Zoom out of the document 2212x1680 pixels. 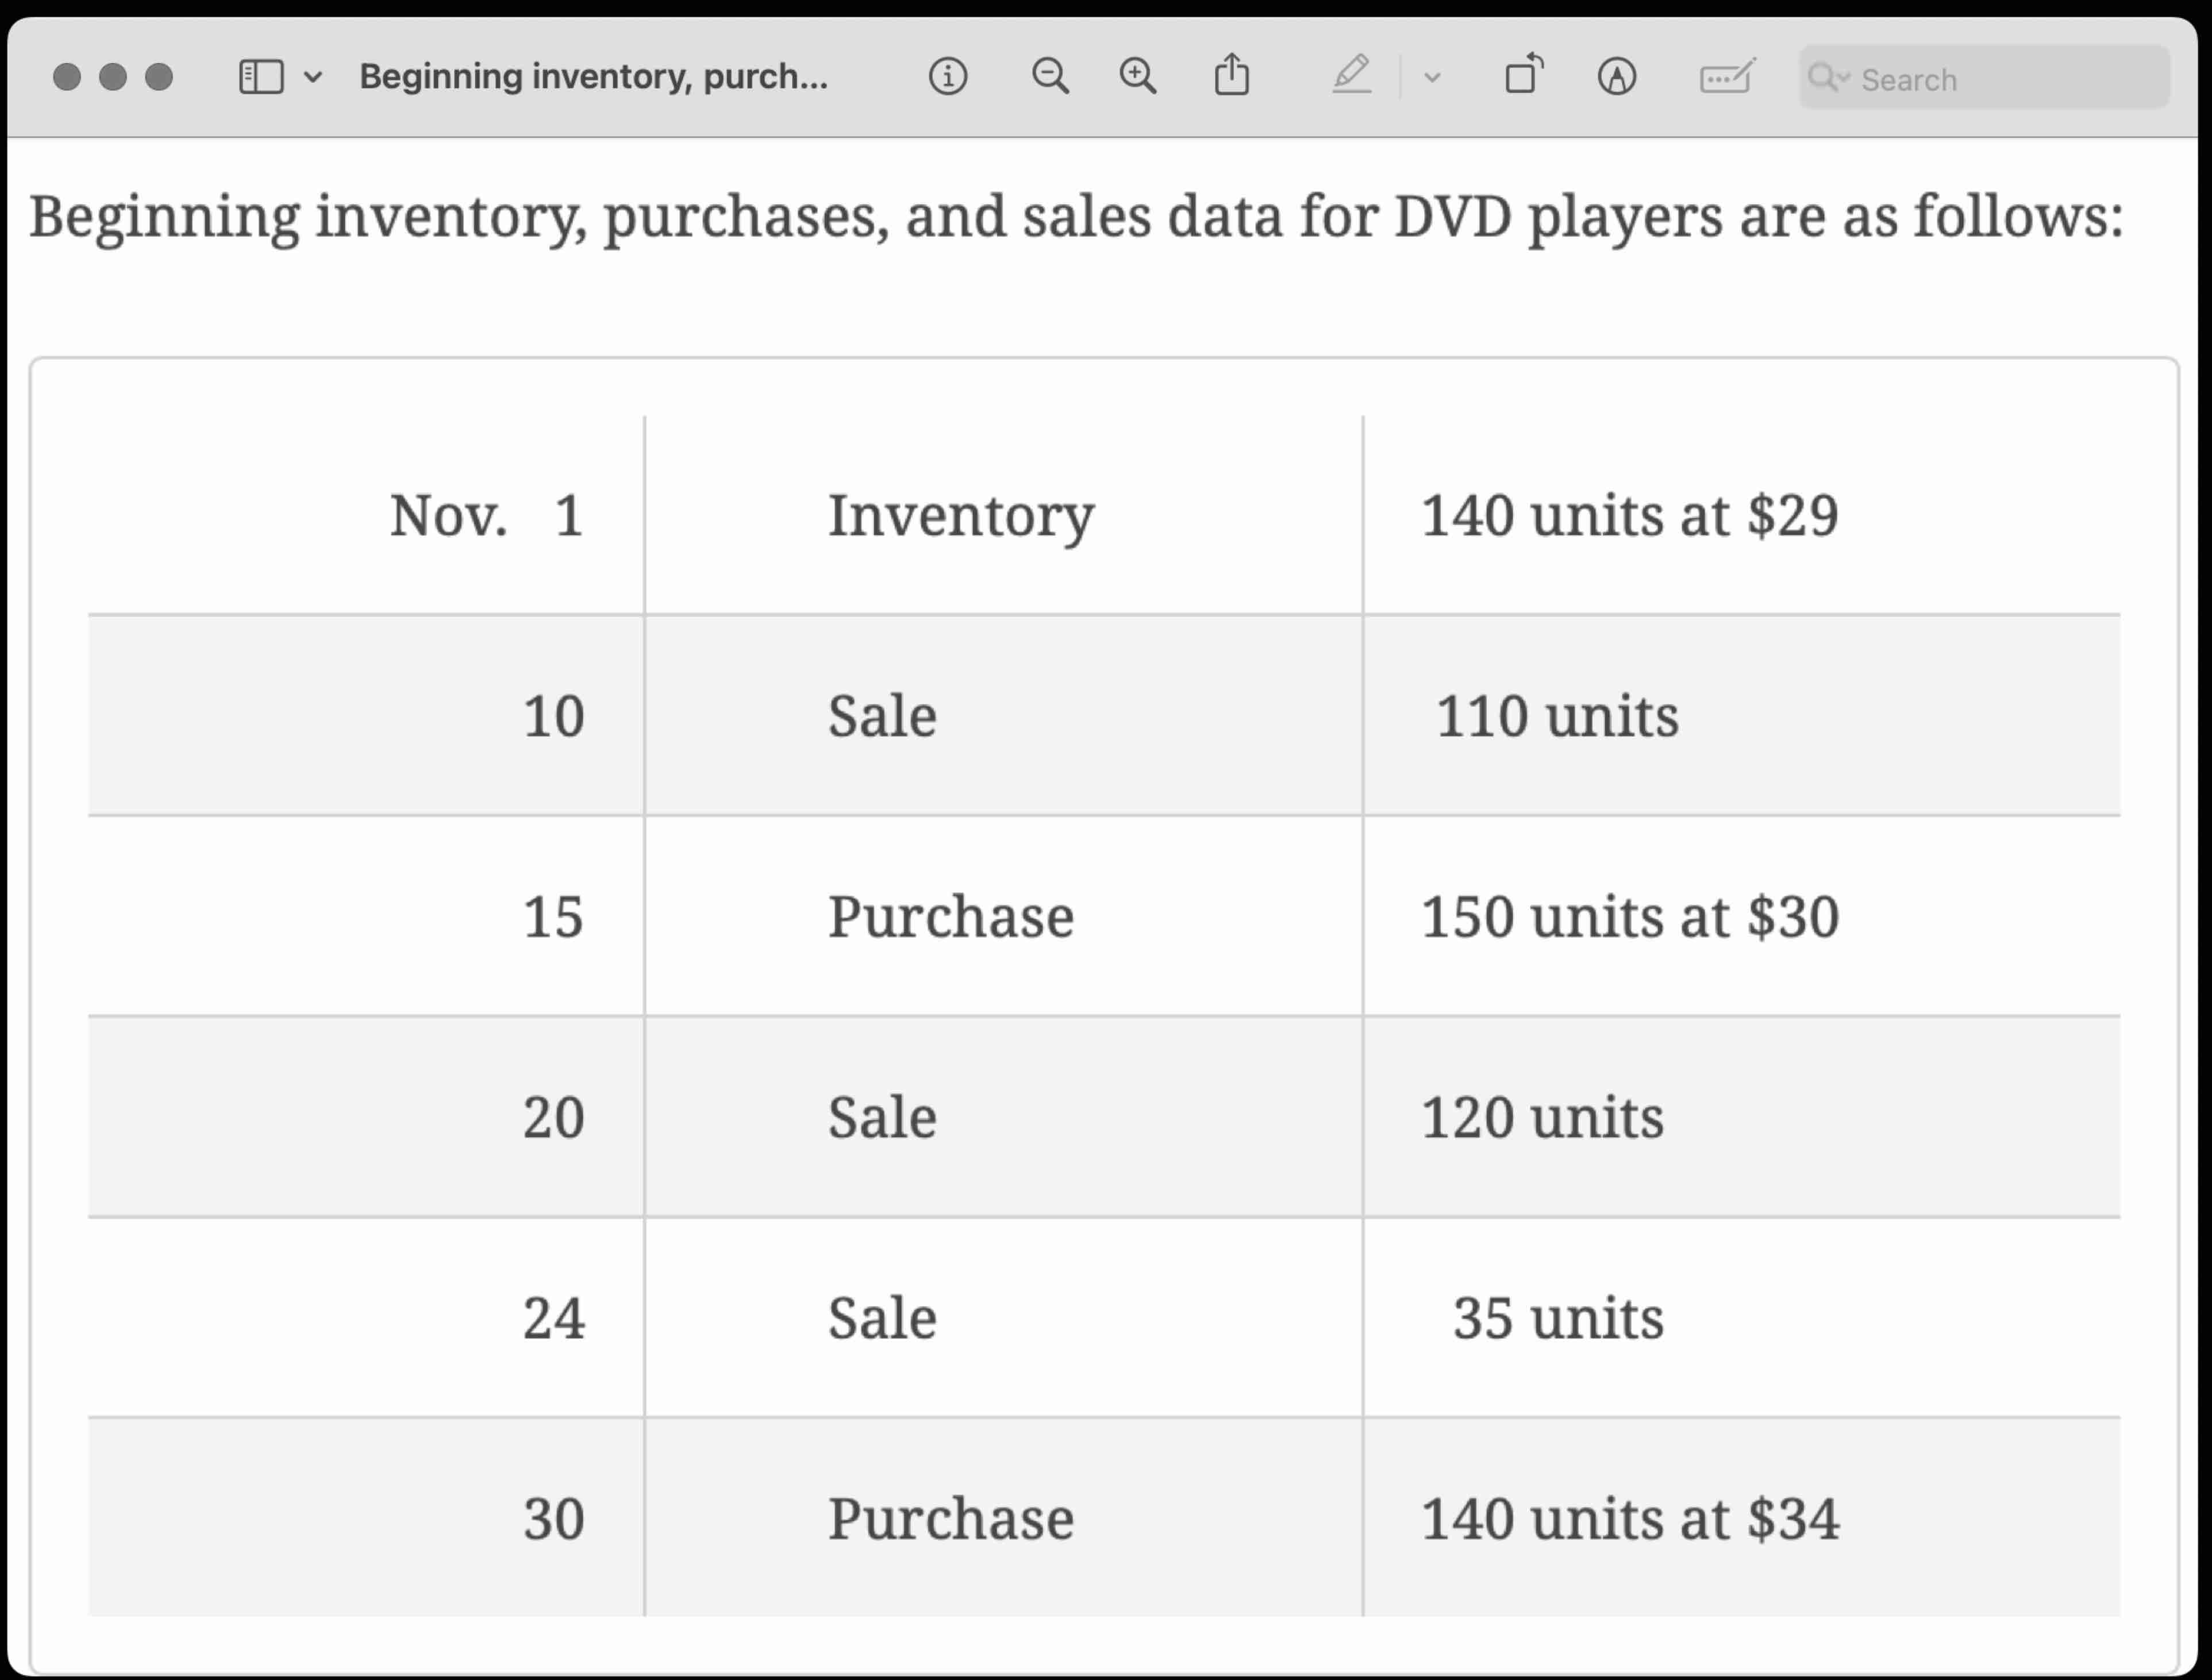click(1049, 76)
